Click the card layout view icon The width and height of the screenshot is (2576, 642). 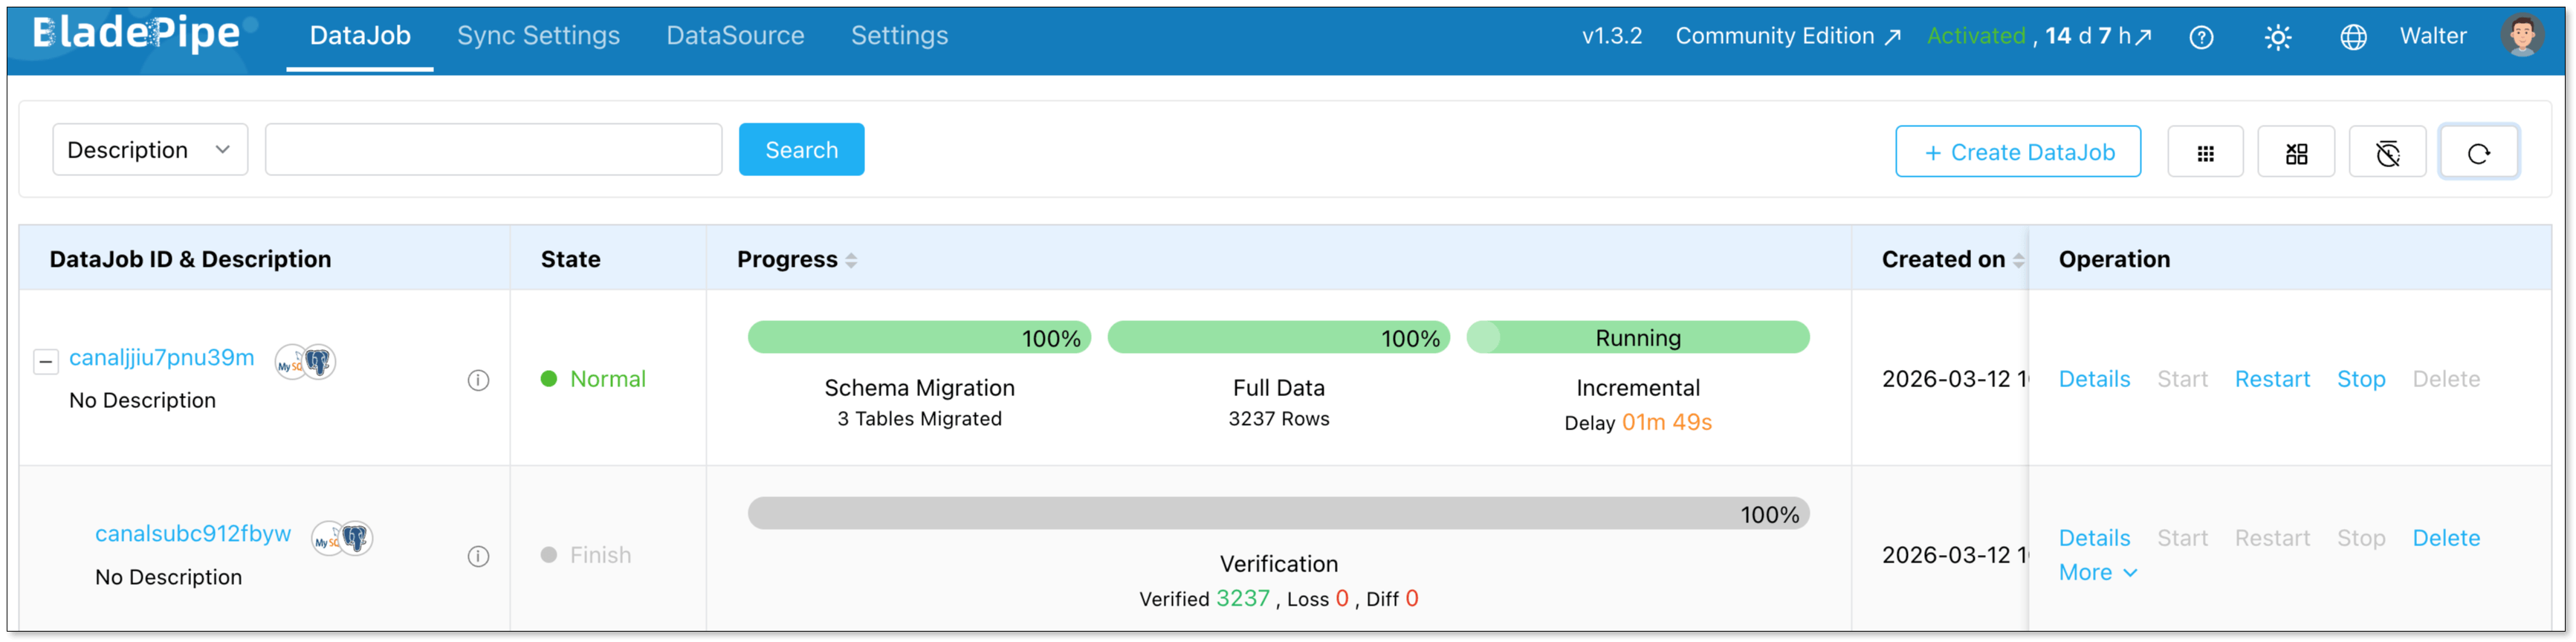tap(2295, 152)
